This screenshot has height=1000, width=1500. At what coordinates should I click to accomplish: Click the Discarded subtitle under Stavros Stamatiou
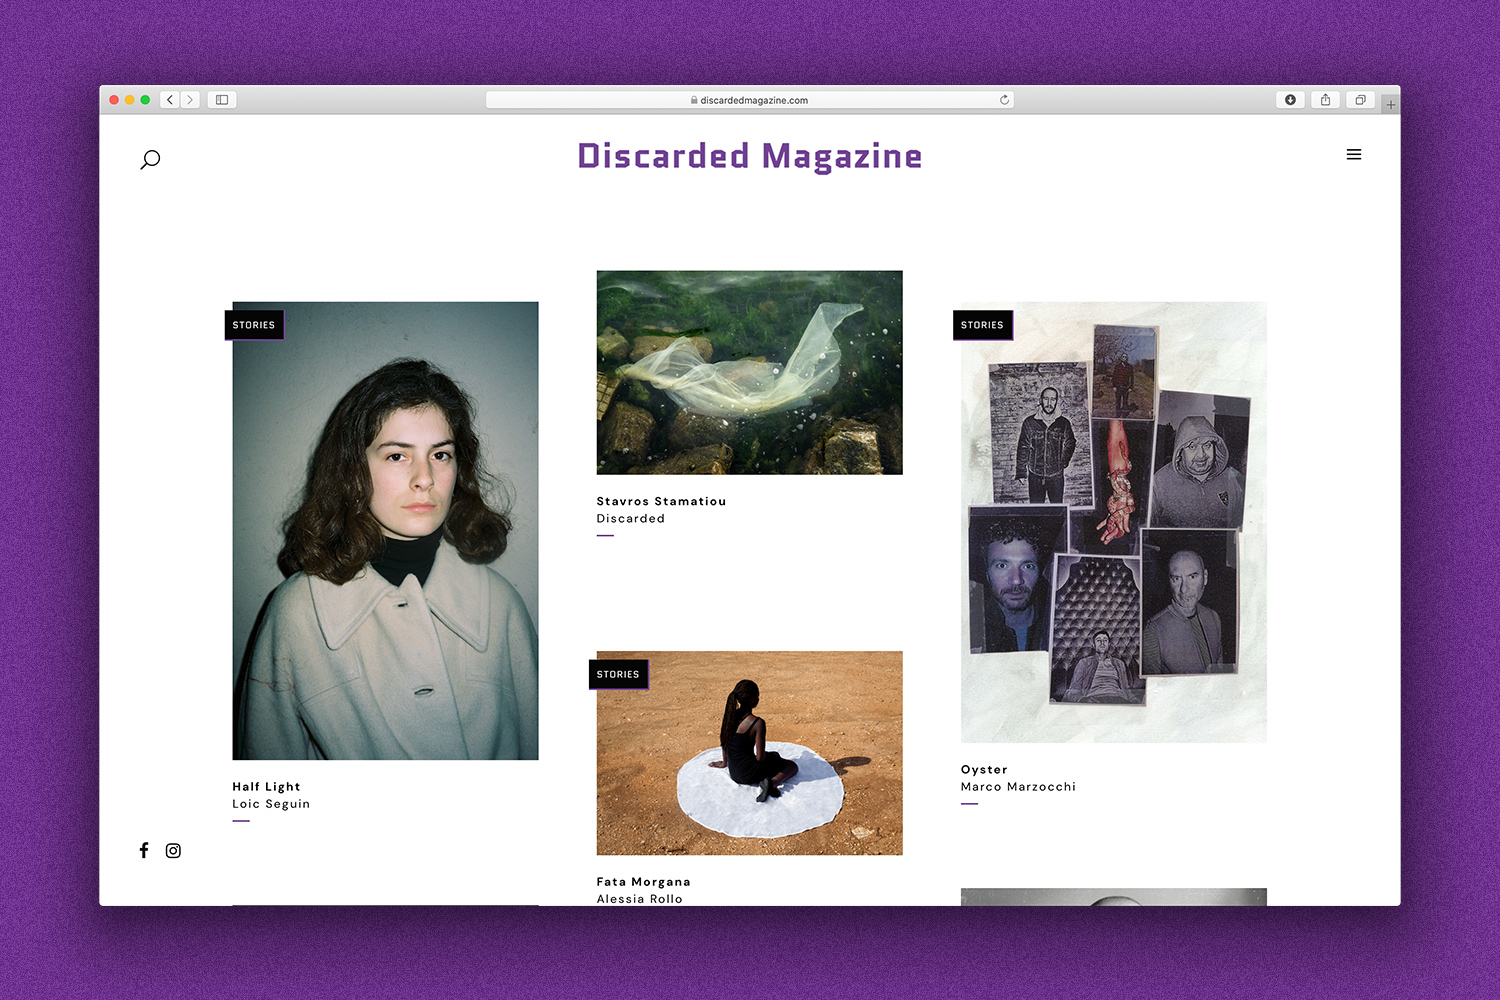click(x=630, y=518)
